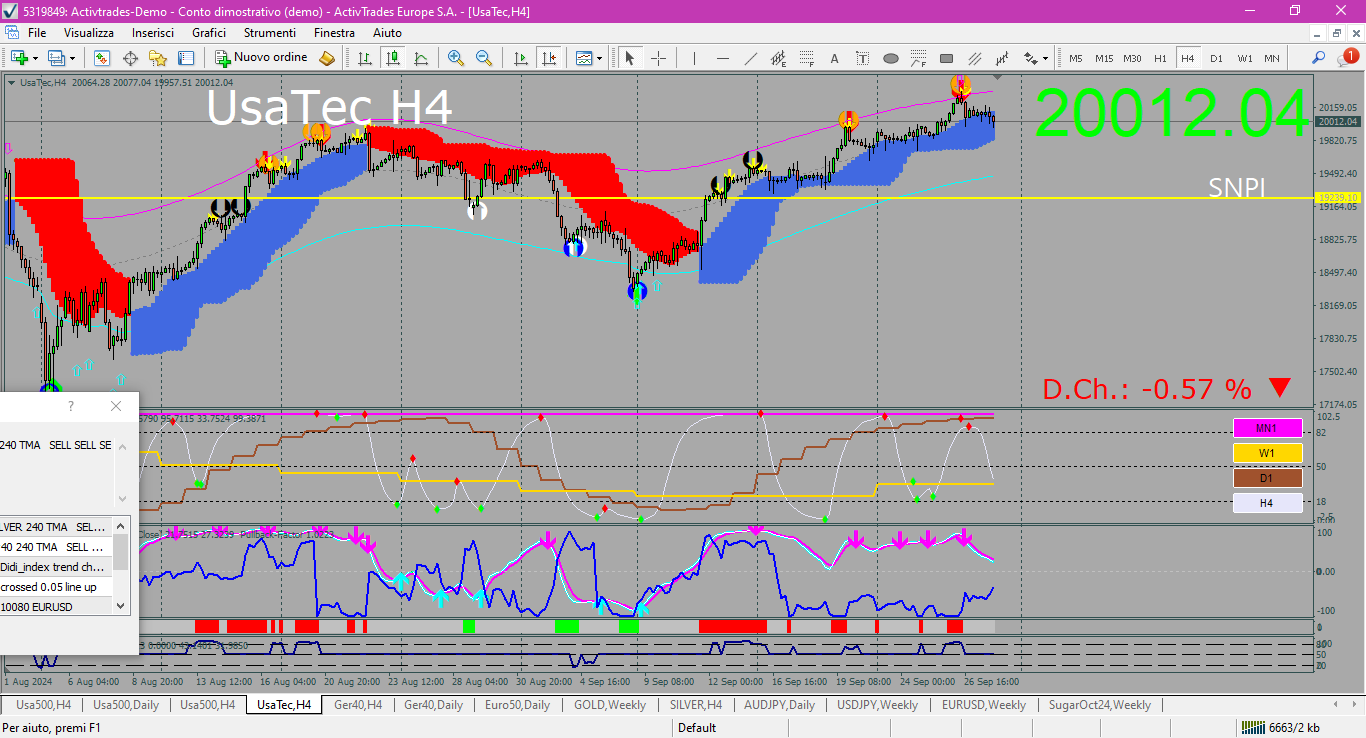
Task: Open the new chart dropdown arrow
Action: [x=34, y=58]
